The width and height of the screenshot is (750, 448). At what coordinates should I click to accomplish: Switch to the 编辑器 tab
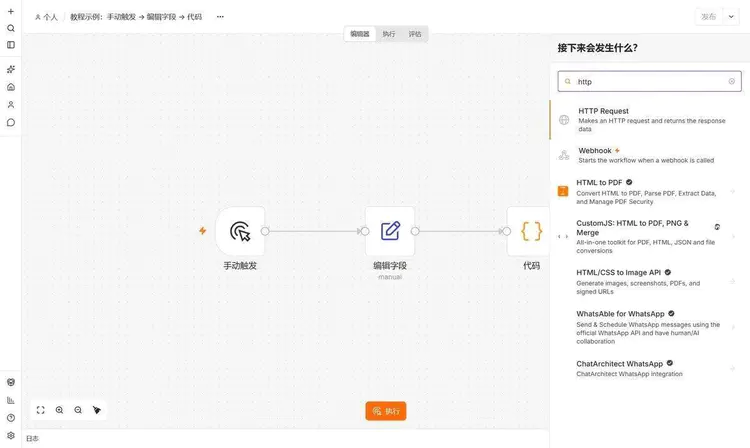pos(360,34)
